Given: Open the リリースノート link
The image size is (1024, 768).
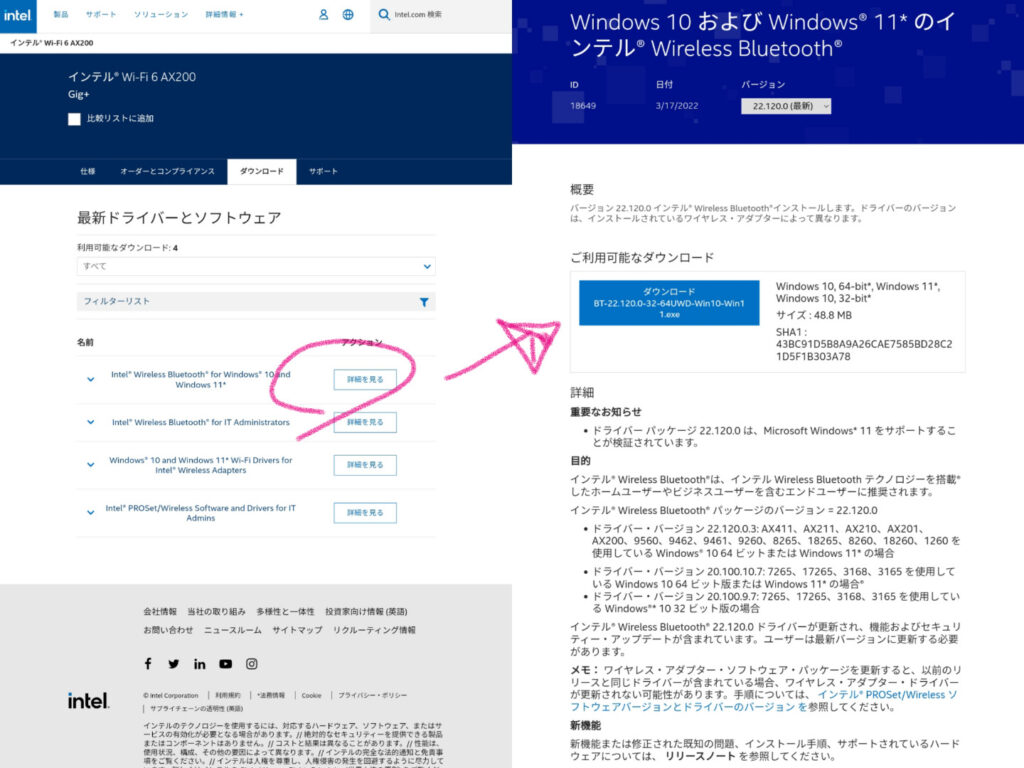Looking at the screenshot, I should (701, 756).
